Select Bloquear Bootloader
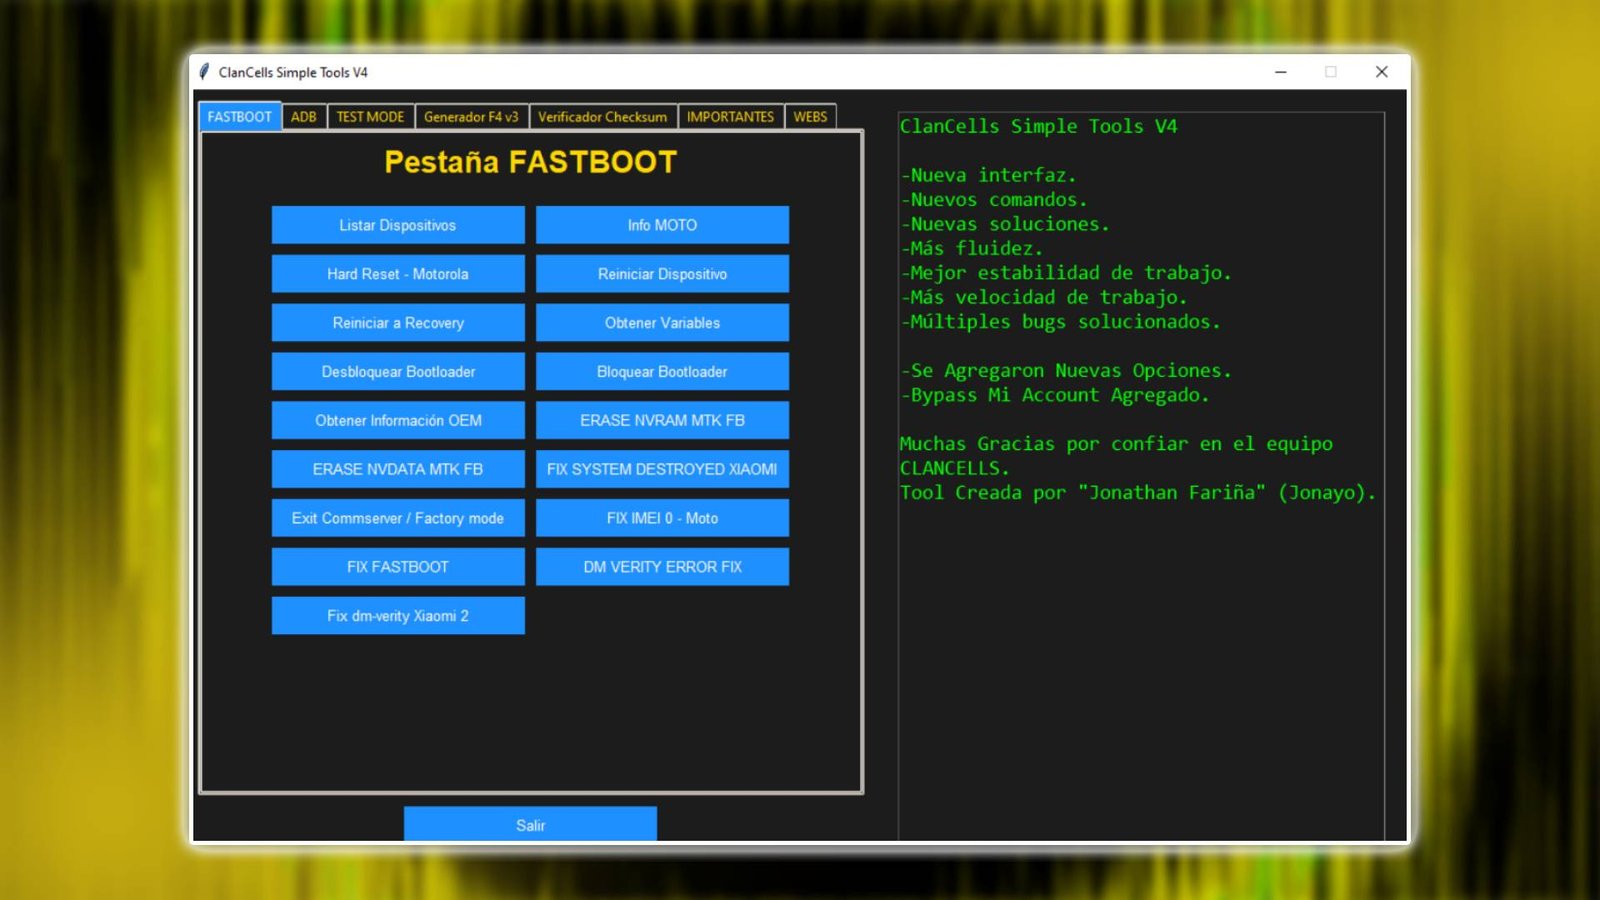Screen dimensions: 1600x900 click(x=662, y=371)
